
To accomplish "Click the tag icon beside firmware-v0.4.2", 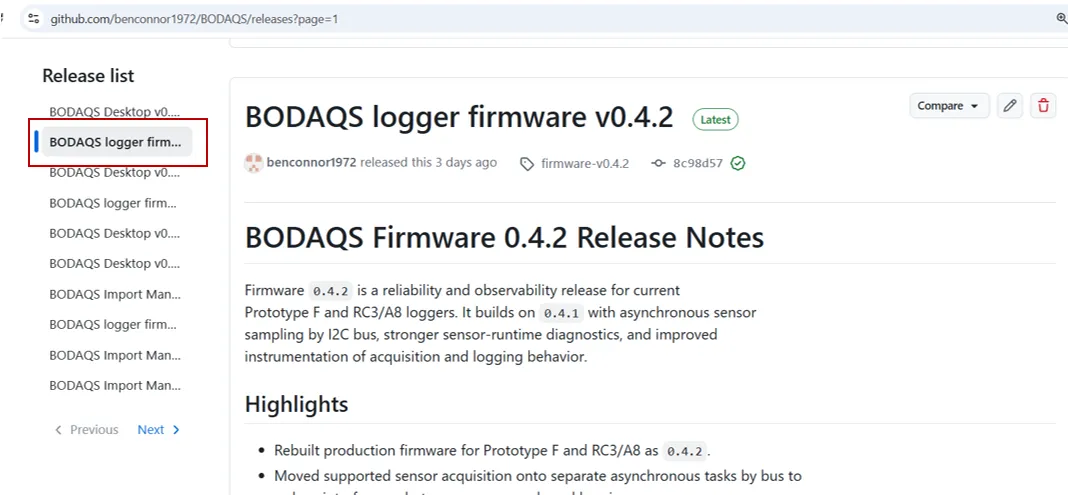I will tap(527, 163).
